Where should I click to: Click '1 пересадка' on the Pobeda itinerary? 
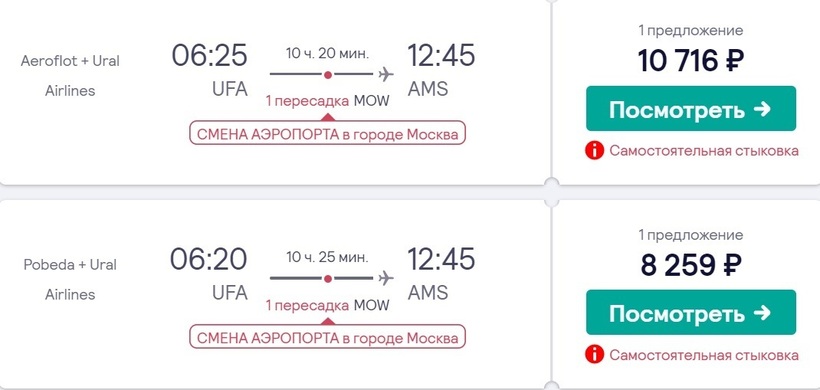point(307,305)
